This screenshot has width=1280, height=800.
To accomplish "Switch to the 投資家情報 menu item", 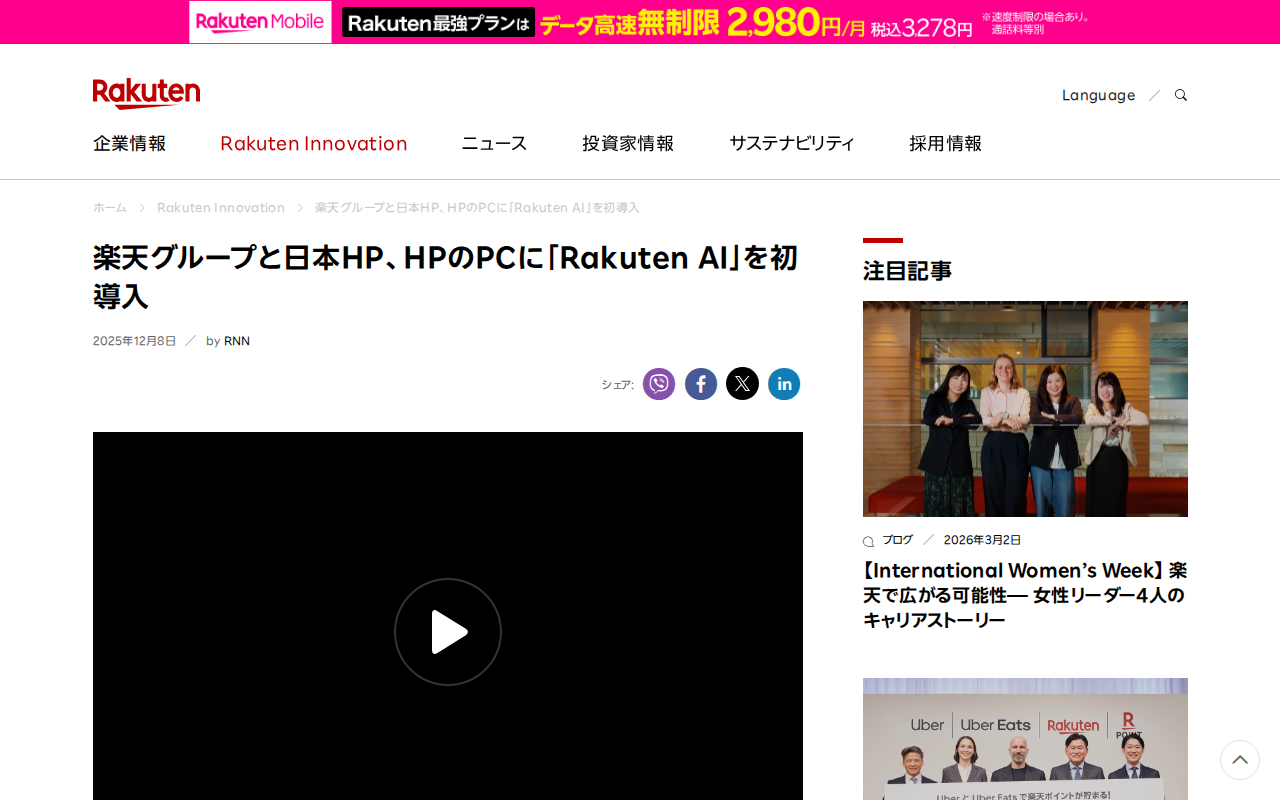I will pyautogui.click(x=628, y=142).
